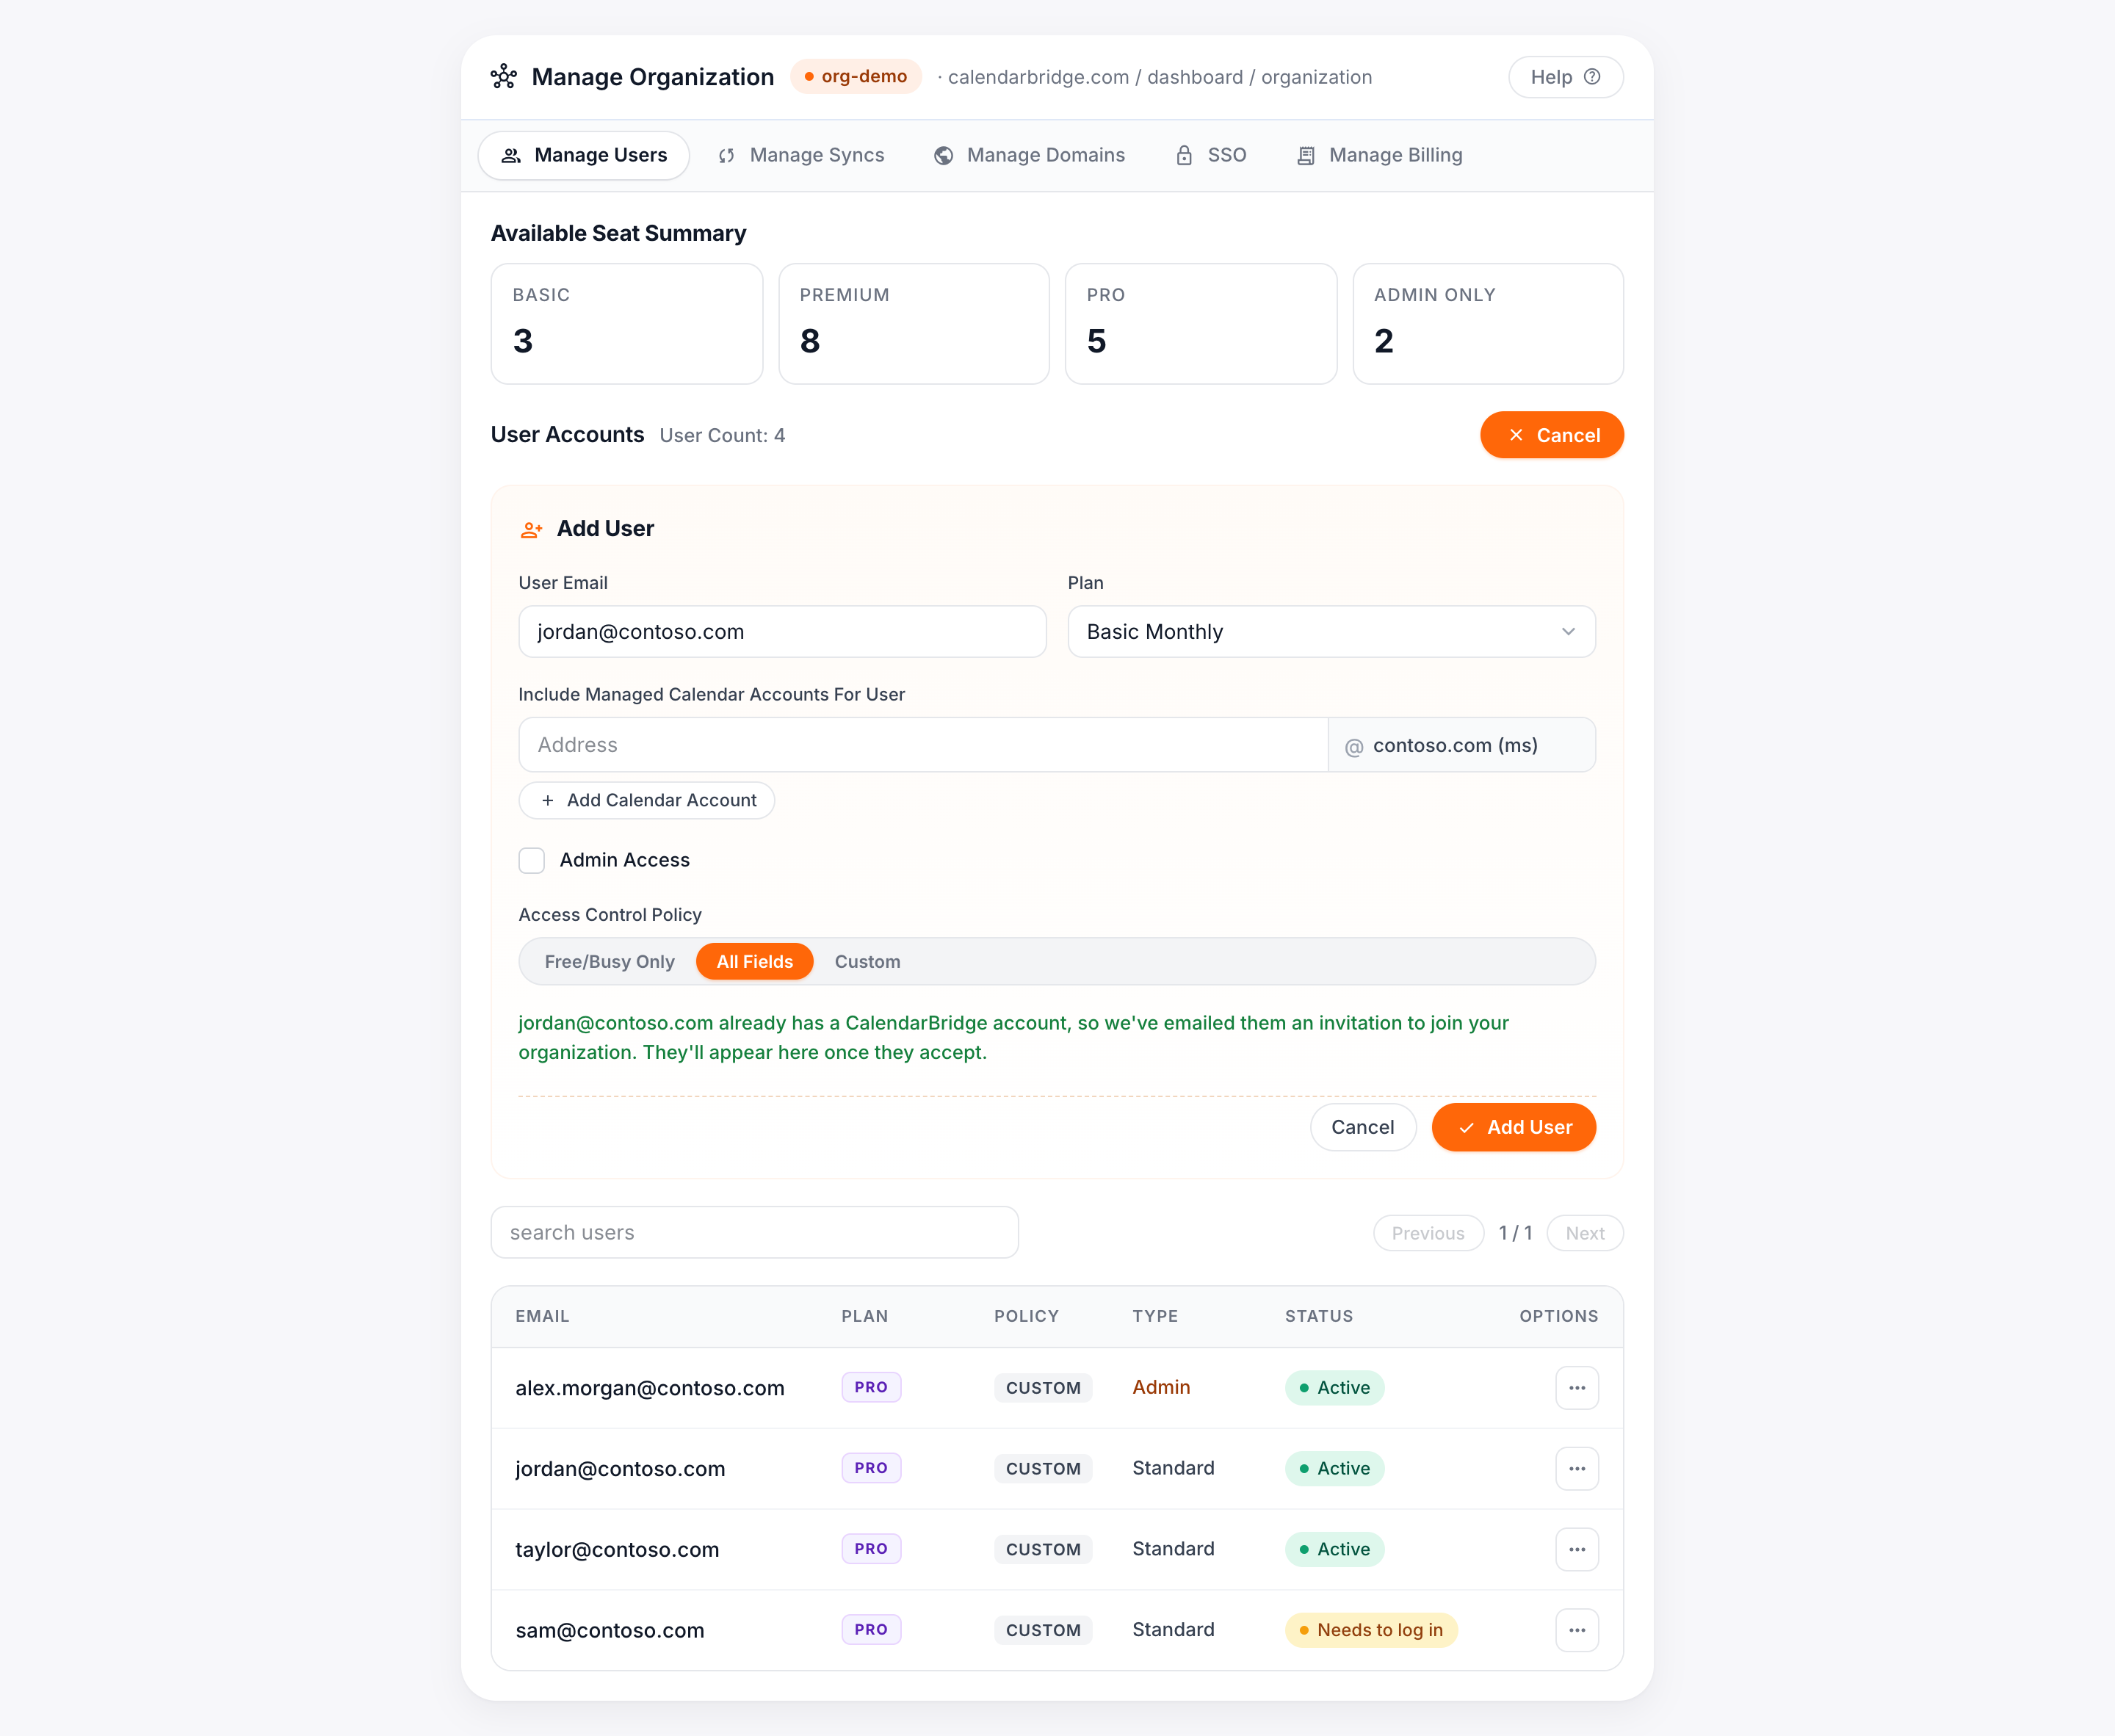
Task: Switch to Manage Syncs tab
Action: point(802,156)
